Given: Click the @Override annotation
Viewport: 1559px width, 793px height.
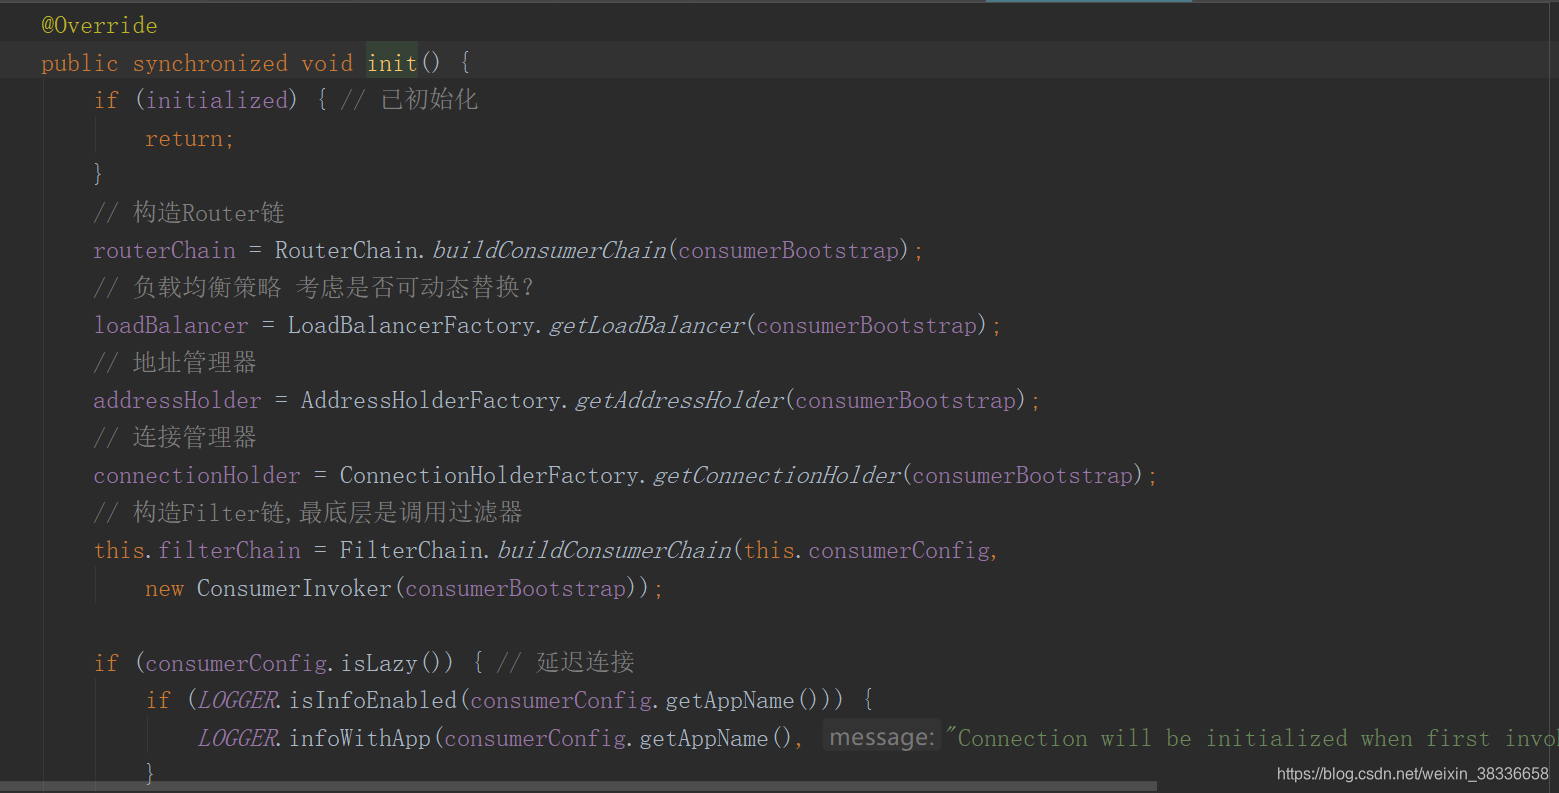Looking at the screenshot, I should (x=99, y=25).
